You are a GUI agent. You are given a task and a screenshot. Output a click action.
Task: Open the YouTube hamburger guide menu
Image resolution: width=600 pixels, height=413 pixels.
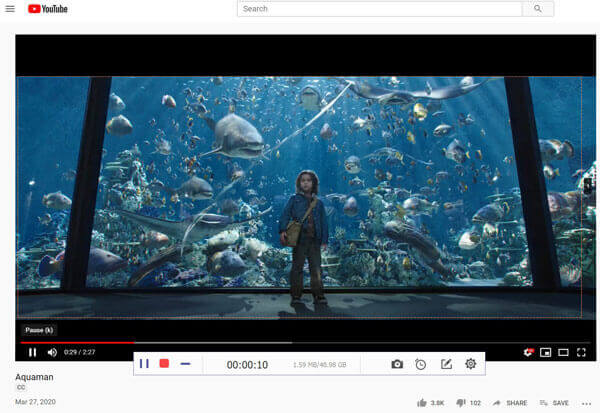point(10,9)
